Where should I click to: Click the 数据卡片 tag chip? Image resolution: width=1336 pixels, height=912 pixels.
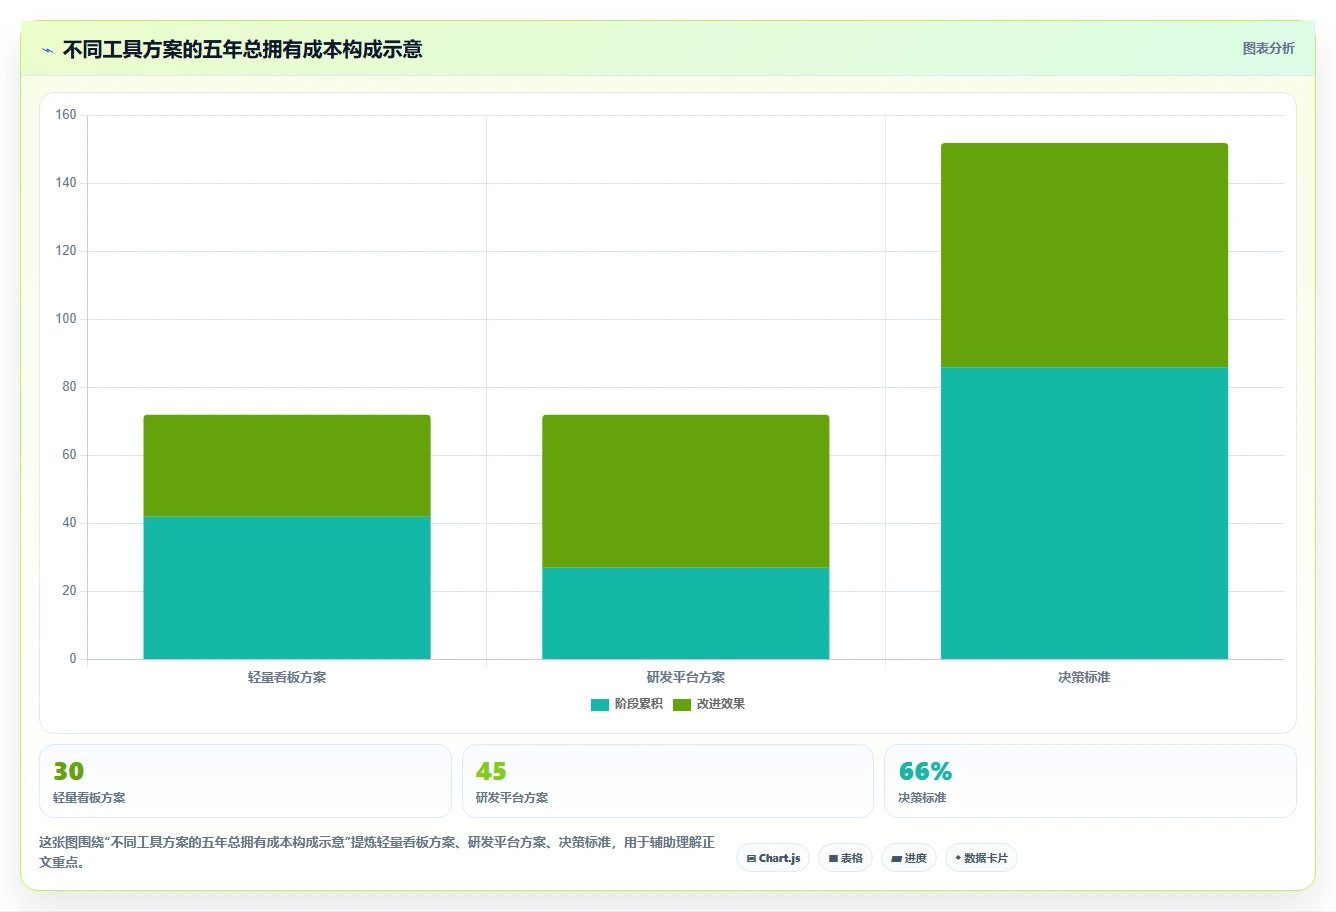[x=981, y=858]
